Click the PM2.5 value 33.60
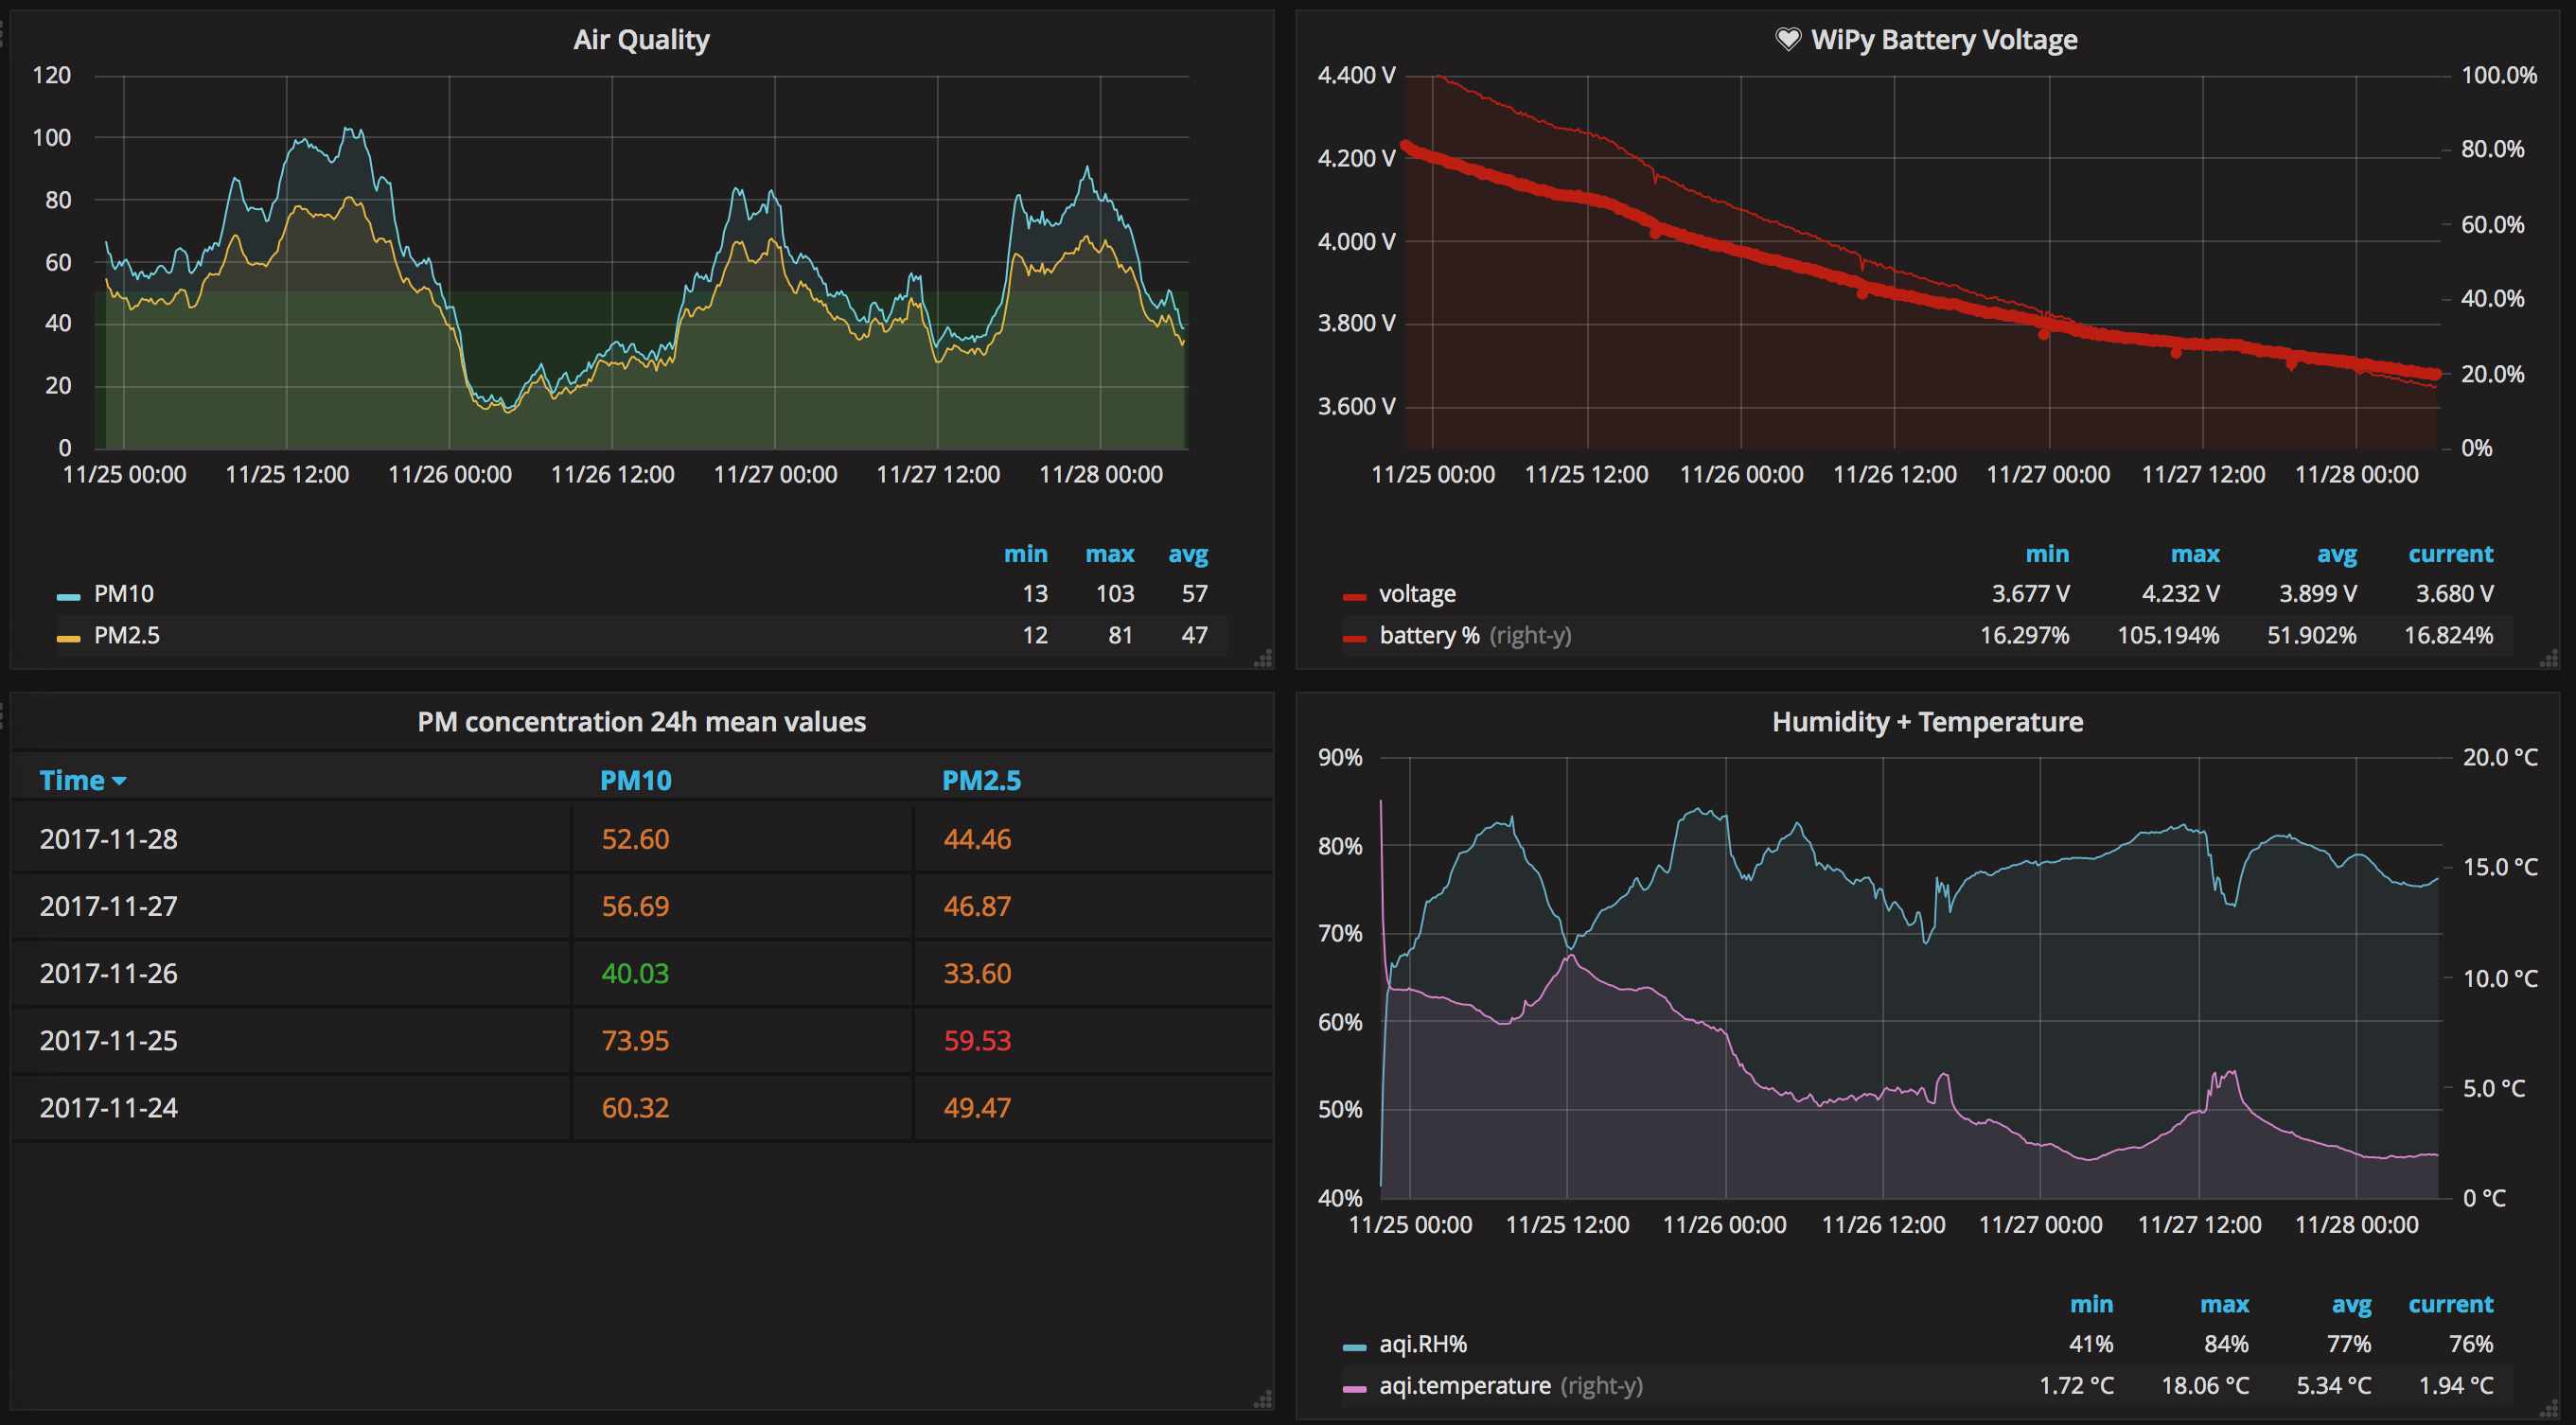The height and width of the screenshot is (1425, 2576). coord(977,973)
